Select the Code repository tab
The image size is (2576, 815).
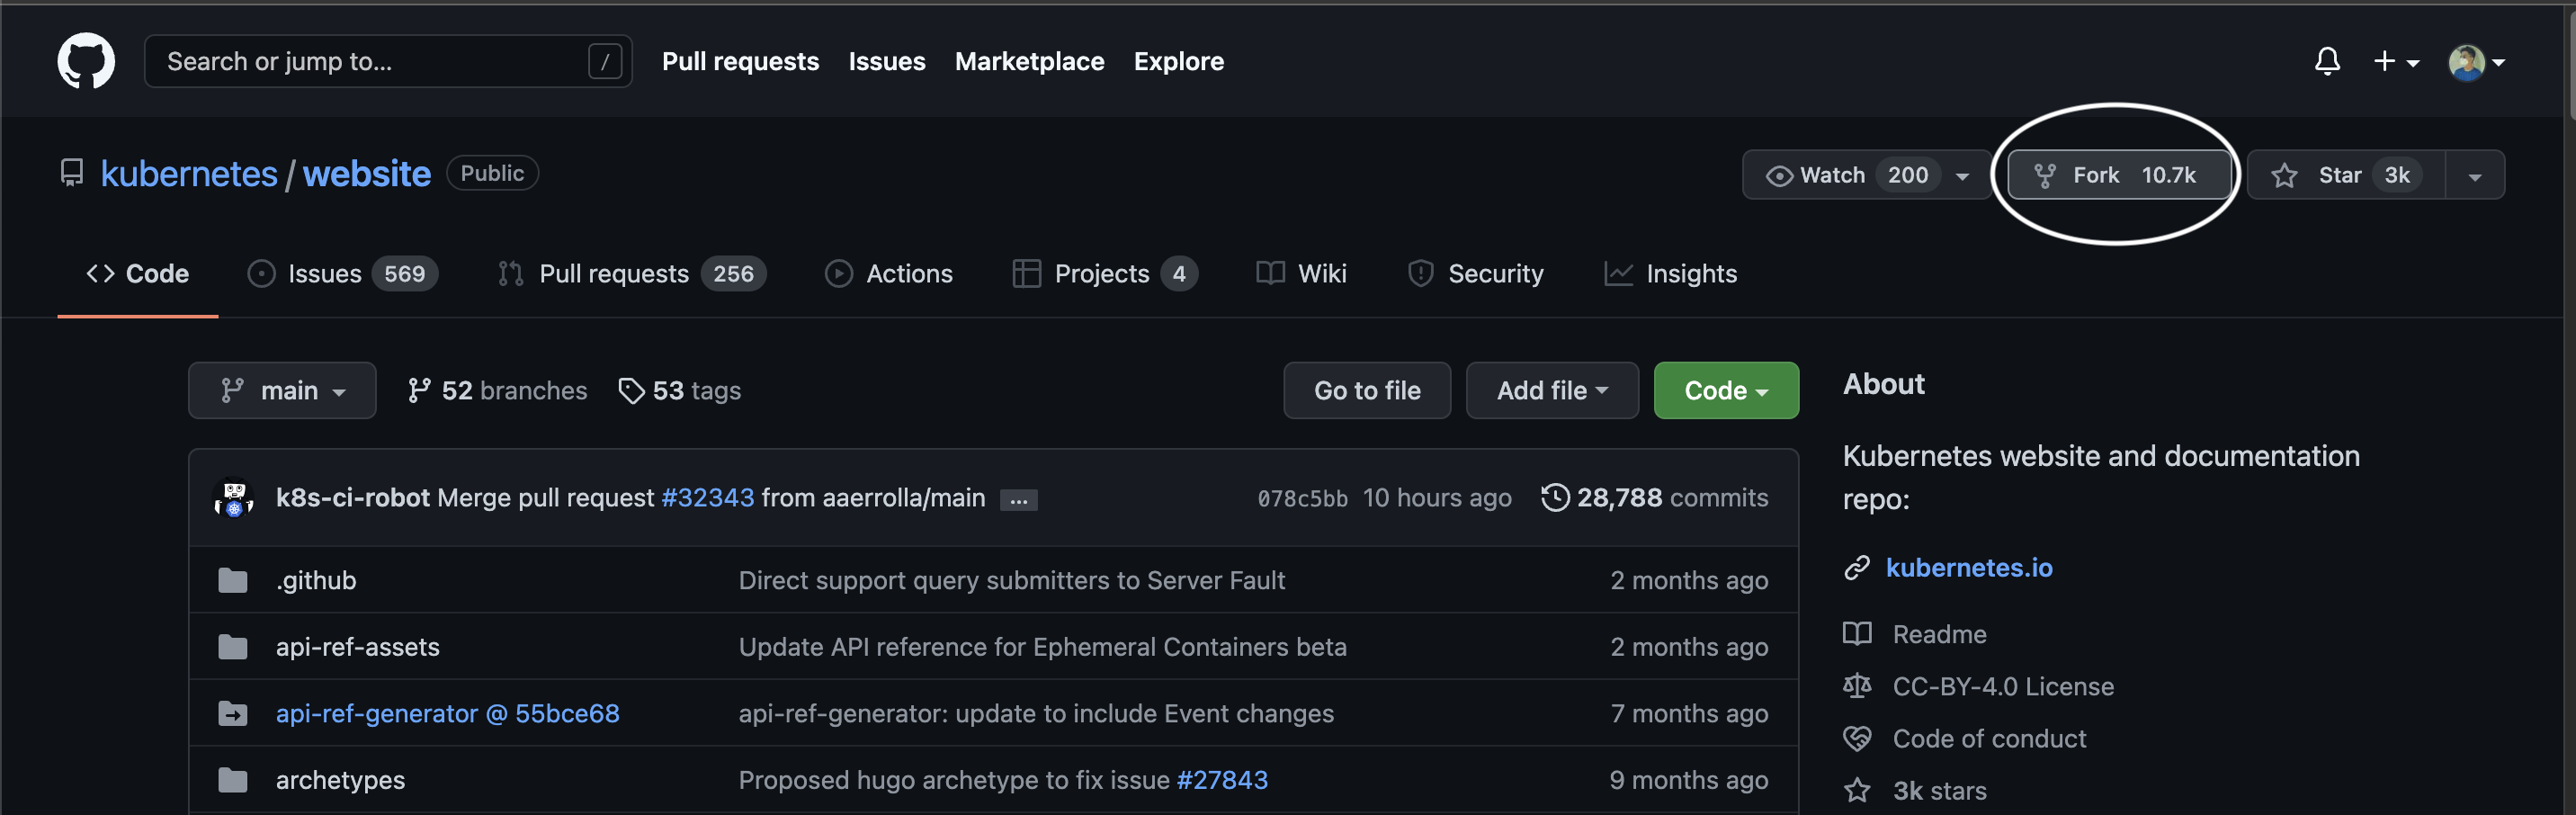pyautogui.click(x=138, y=273)
